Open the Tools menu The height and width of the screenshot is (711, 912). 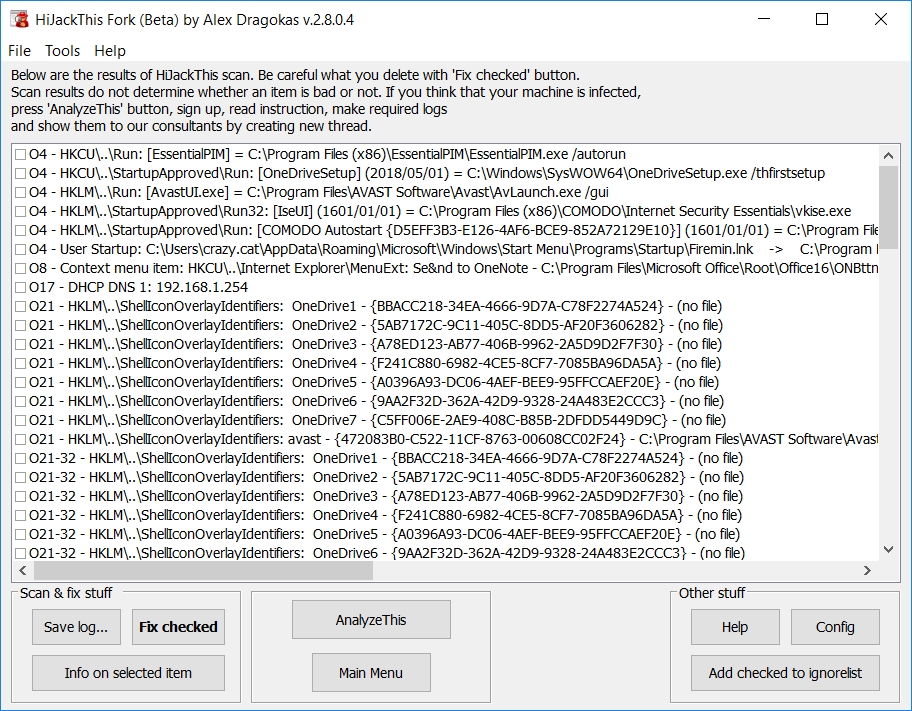coord(62,51)
